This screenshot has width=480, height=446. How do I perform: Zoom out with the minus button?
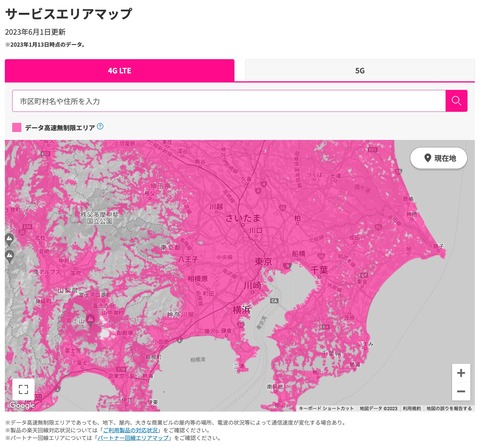(461, 391)
